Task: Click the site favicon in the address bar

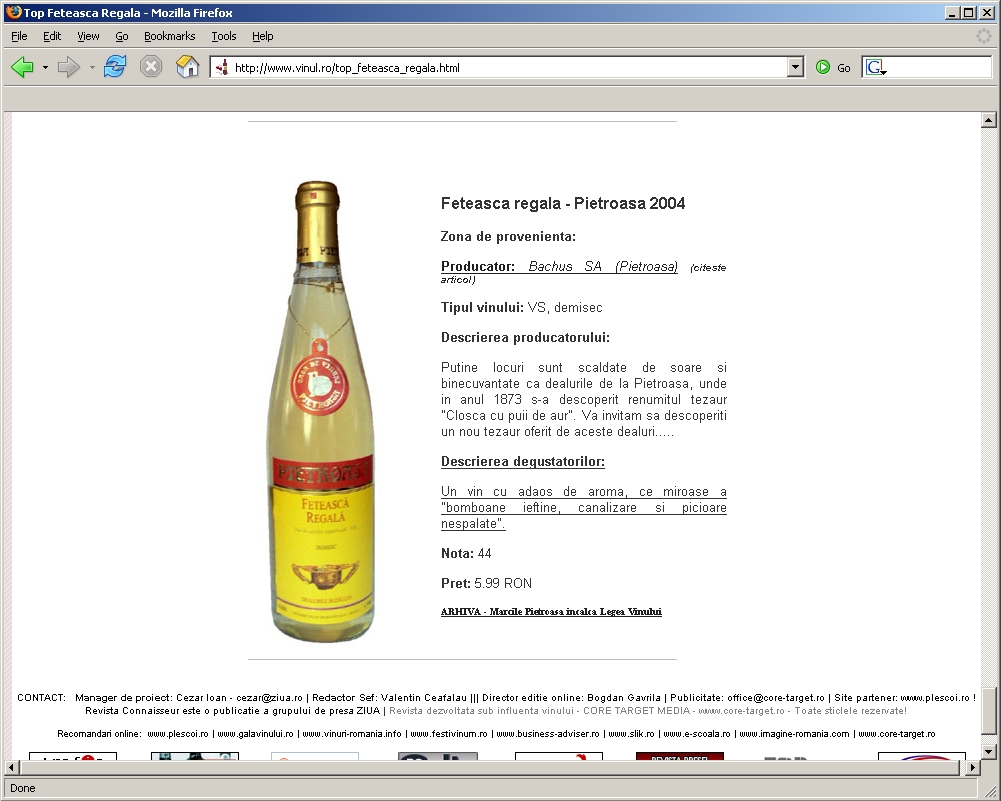Action: [x=222, y=68]
